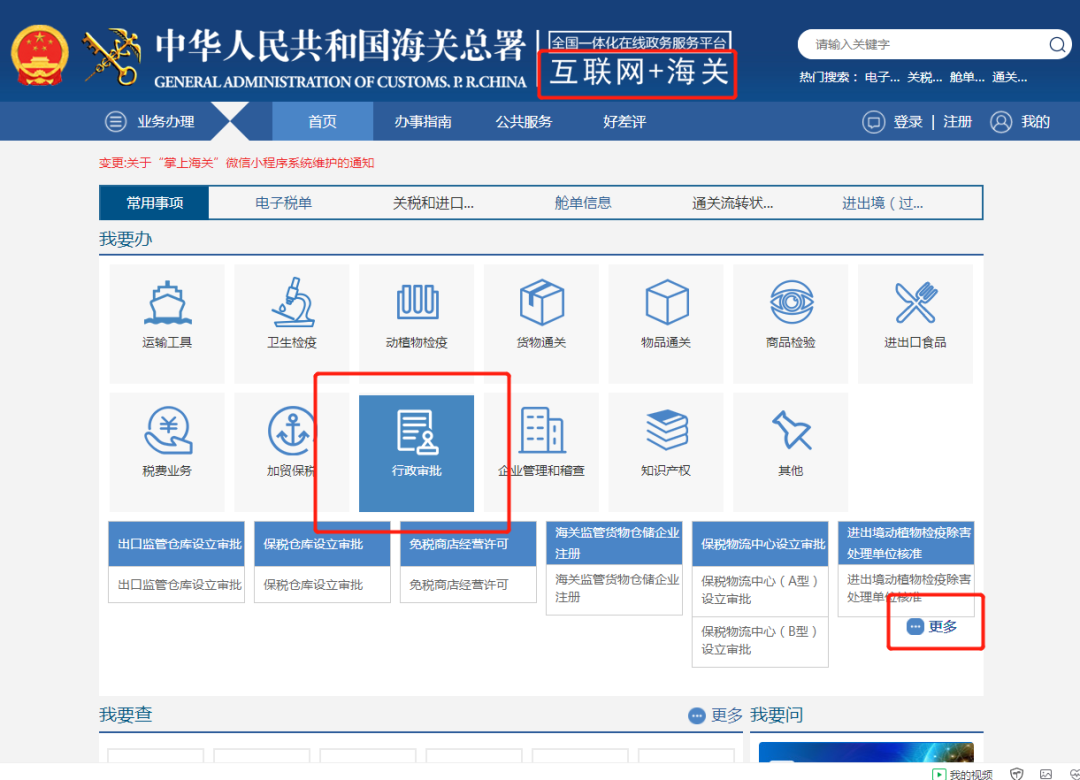Viewport: 1080px width, 780px height.
Task: Open the 货物通关 cargo clearance service
Action: 540,318
